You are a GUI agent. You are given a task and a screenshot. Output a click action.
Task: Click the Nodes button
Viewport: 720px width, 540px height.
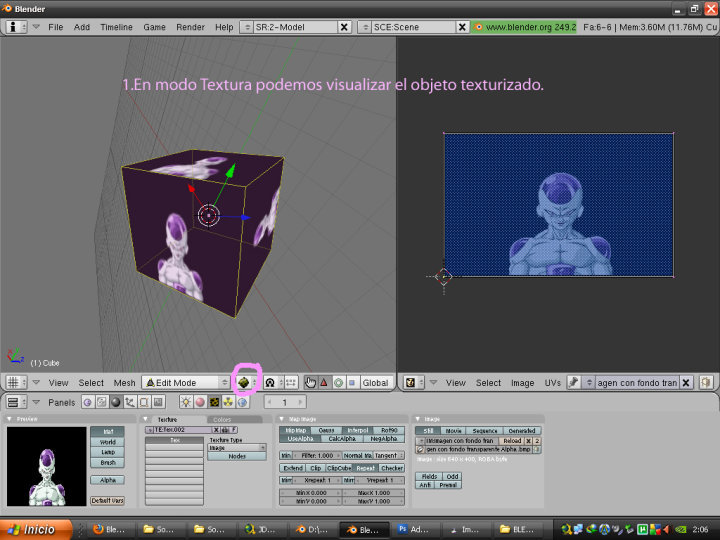[x=237, y=456]
